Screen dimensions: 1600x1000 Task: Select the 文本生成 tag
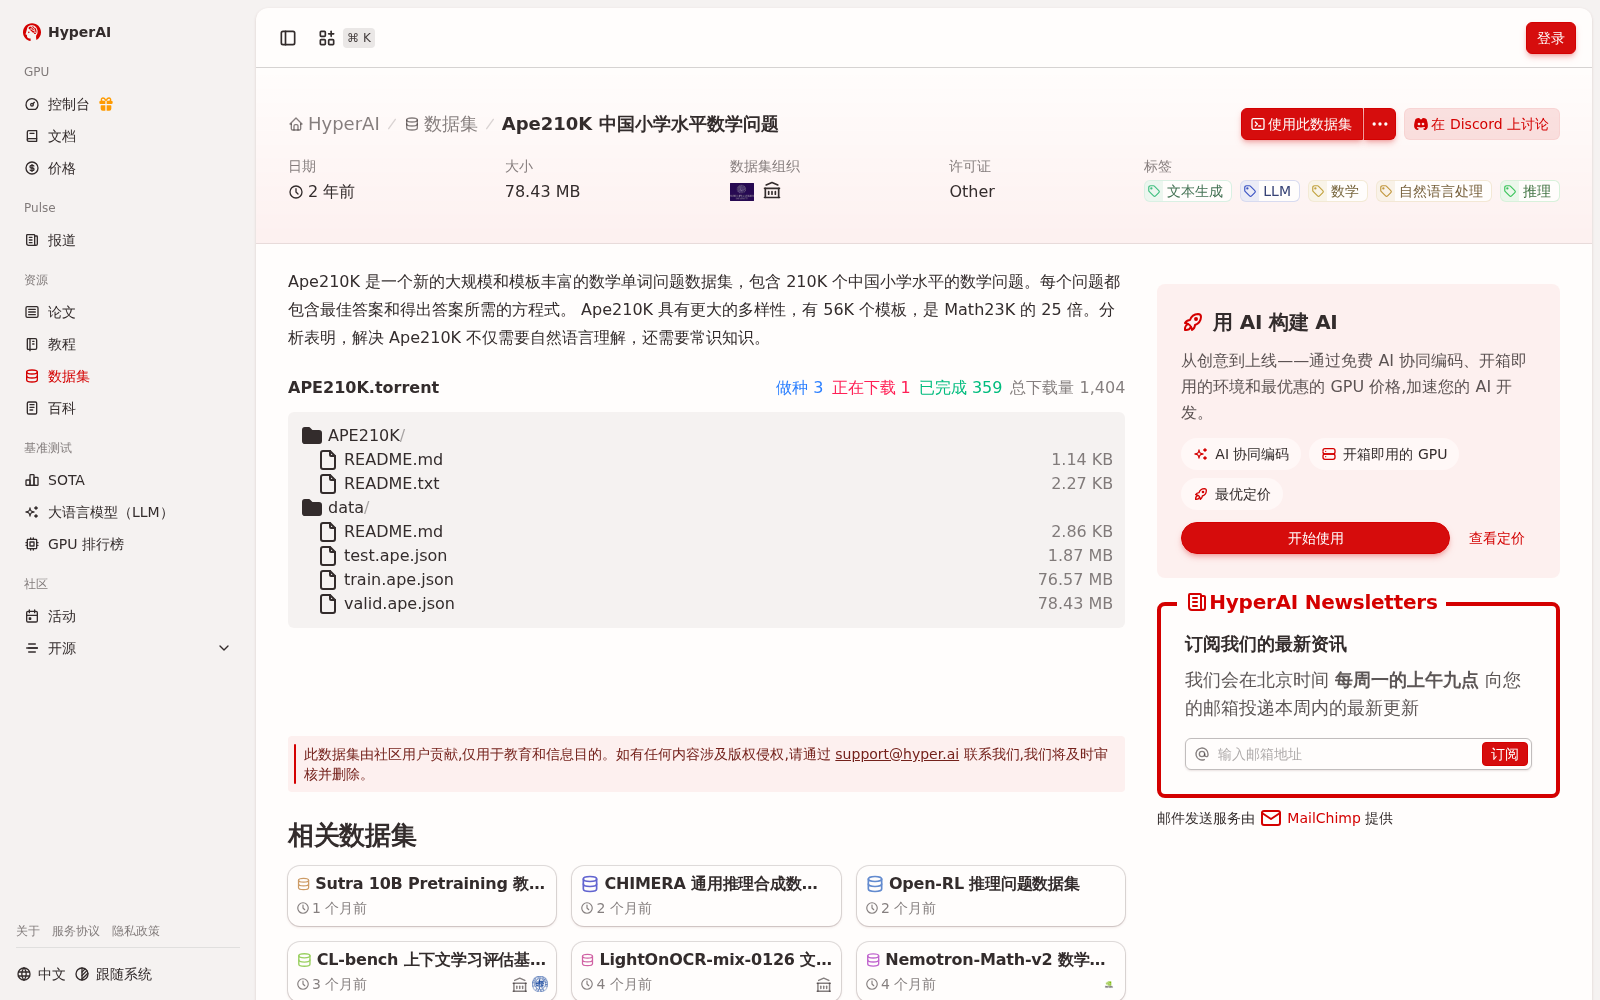pyautogui.click(x=1187, y=191)
